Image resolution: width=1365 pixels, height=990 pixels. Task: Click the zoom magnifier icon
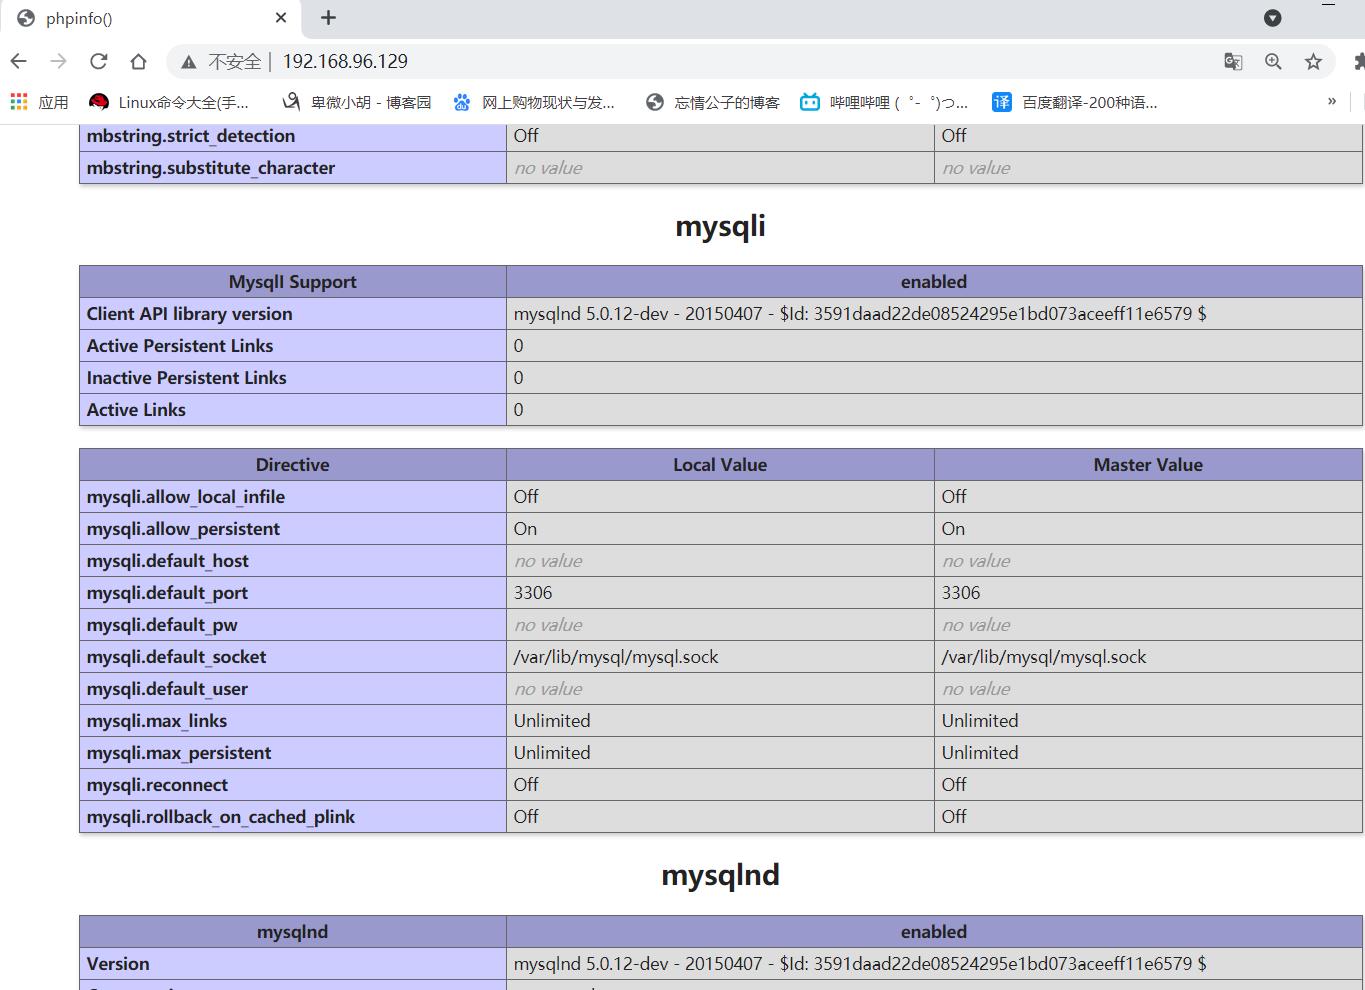tap(1273, 62)
